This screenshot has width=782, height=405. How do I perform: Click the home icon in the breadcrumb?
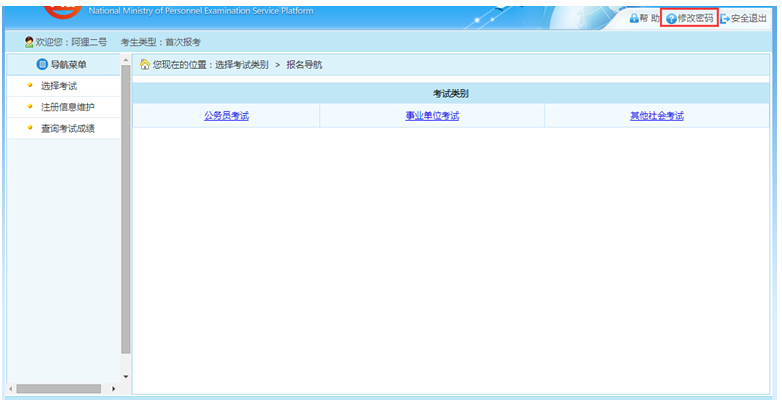[x=145, y=65]
